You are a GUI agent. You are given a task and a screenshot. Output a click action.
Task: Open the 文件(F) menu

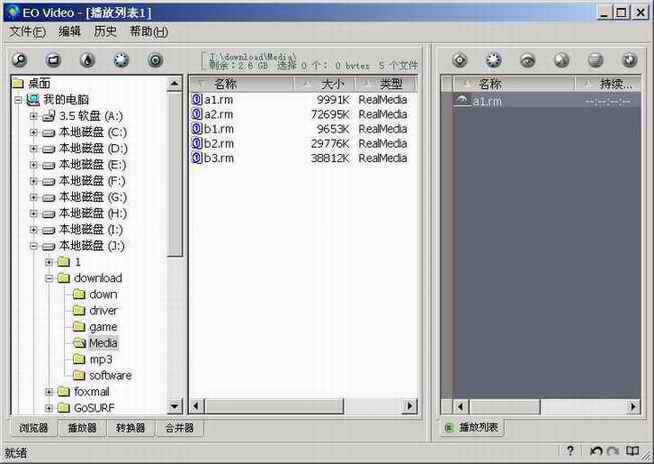click(27, 32)
